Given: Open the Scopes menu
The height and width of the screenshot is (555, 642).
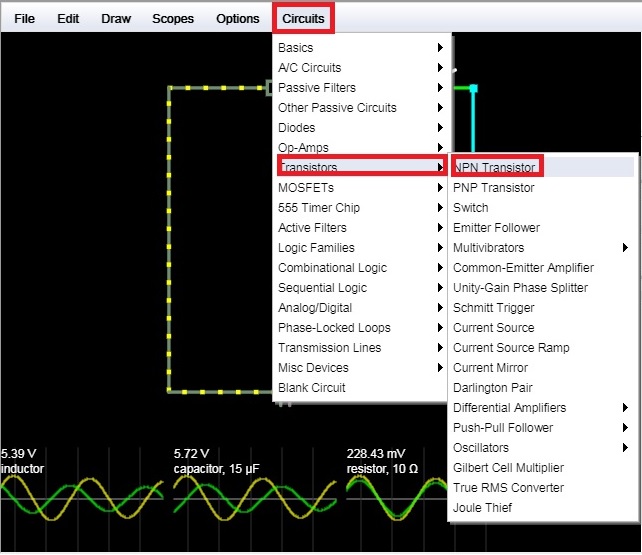Looking at the screenshot, I should (x=173, y=19).
